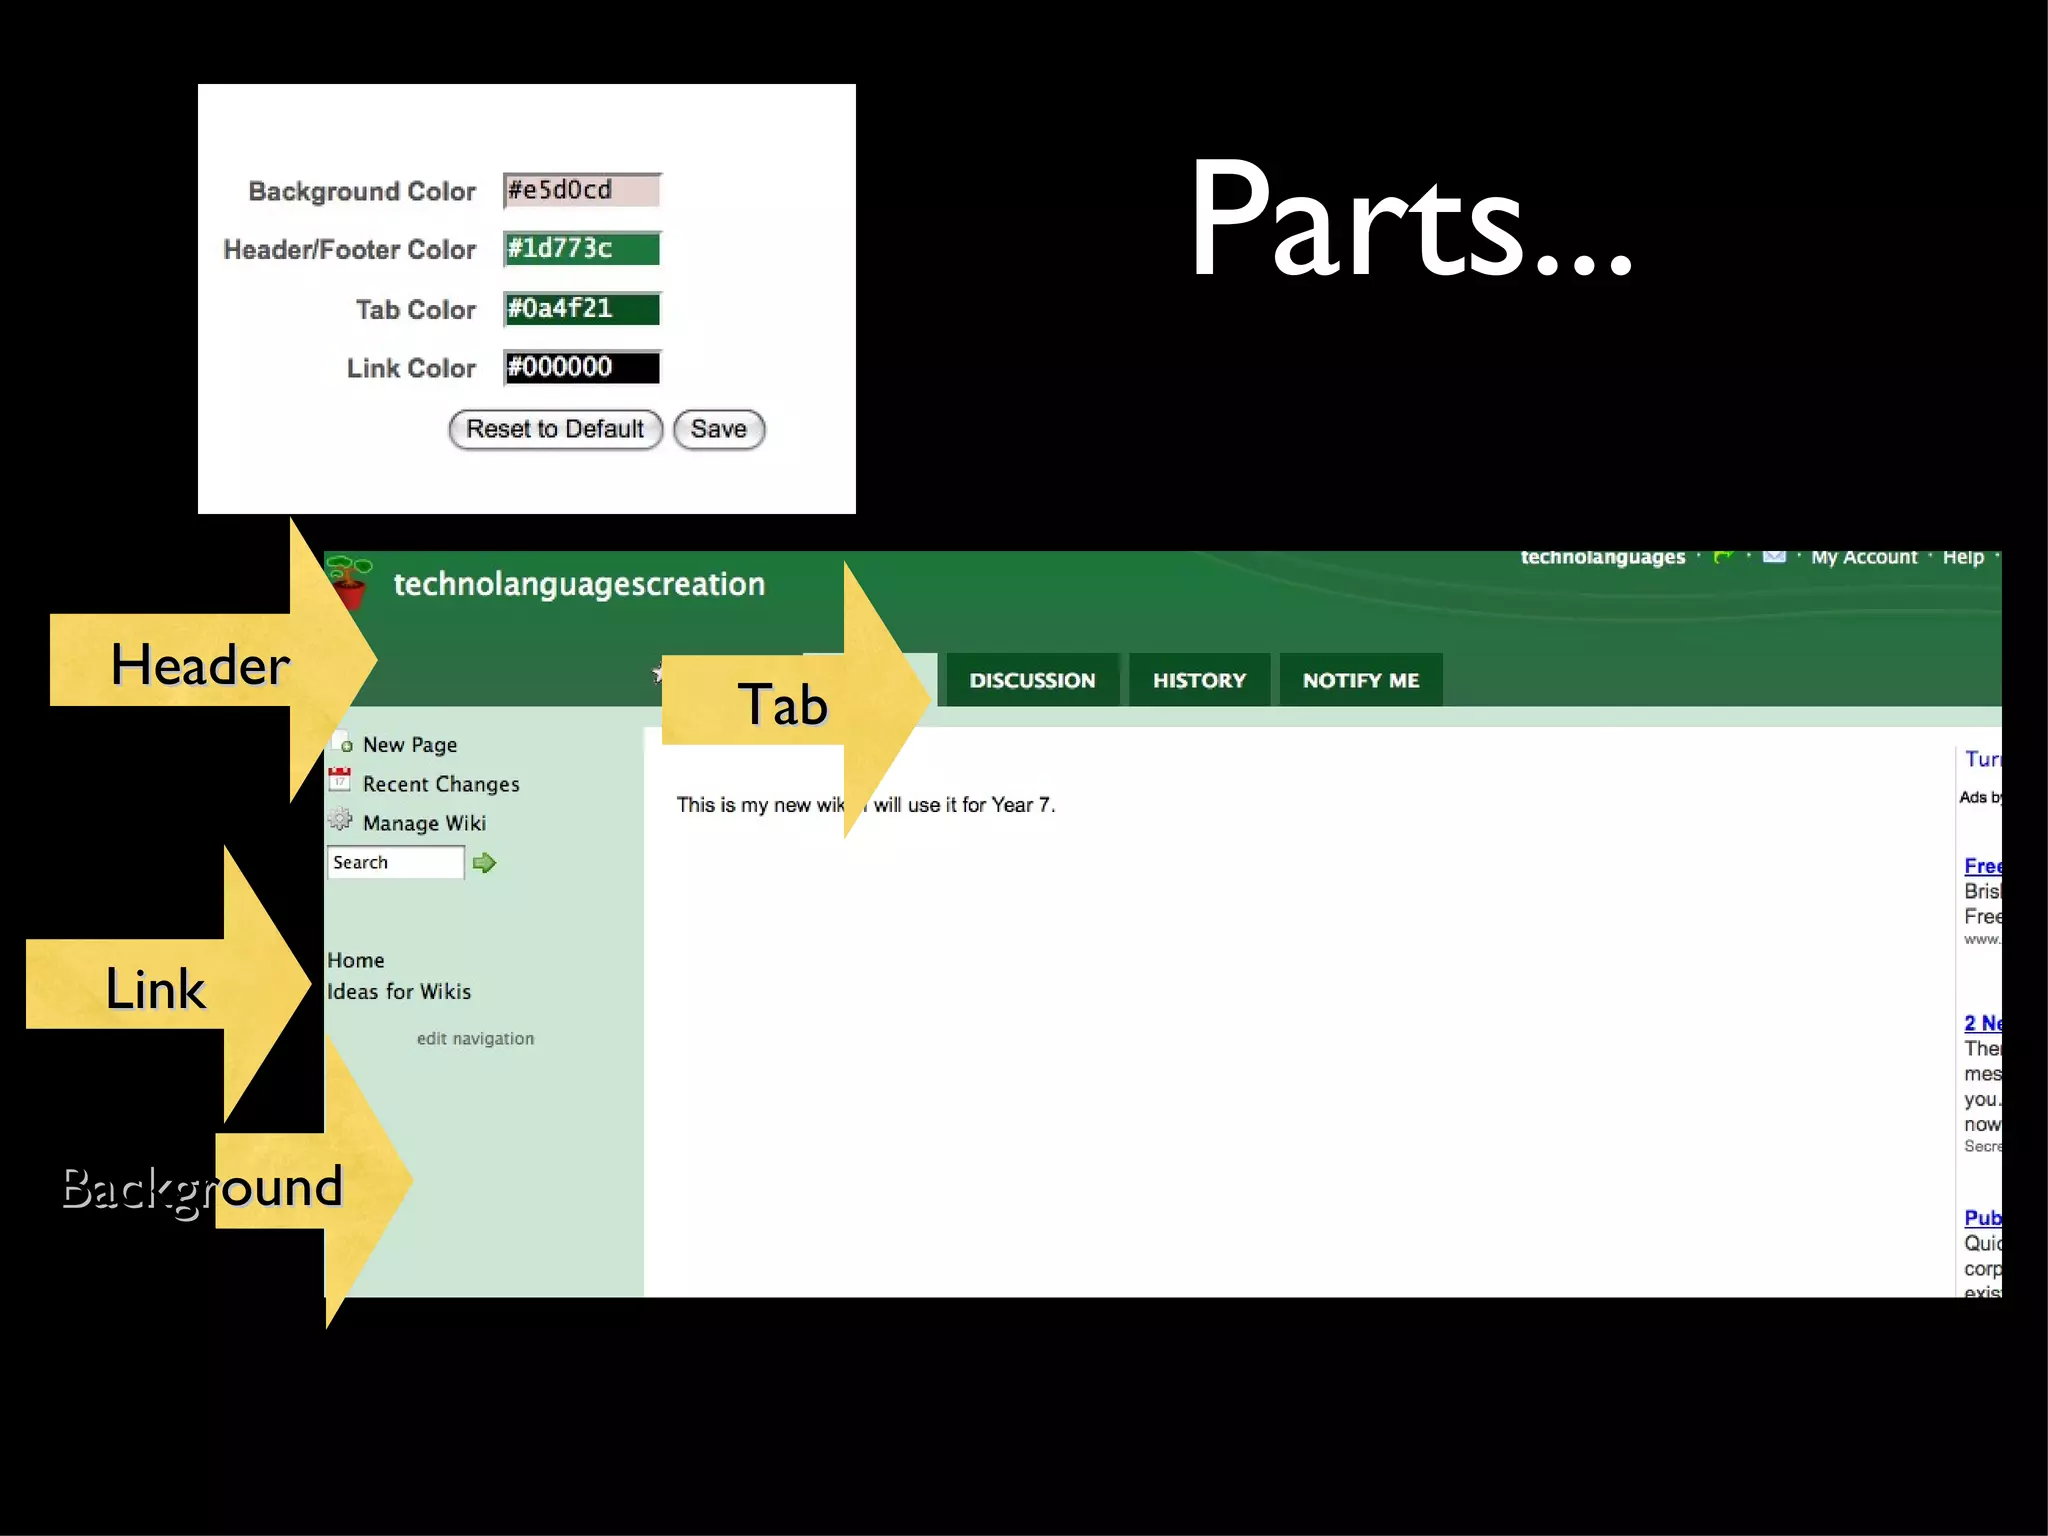Image resolution: width=2048 pixels, height=1536 pixels.
Task: Click the Header/Footer Color label
Action: (350, 250)
